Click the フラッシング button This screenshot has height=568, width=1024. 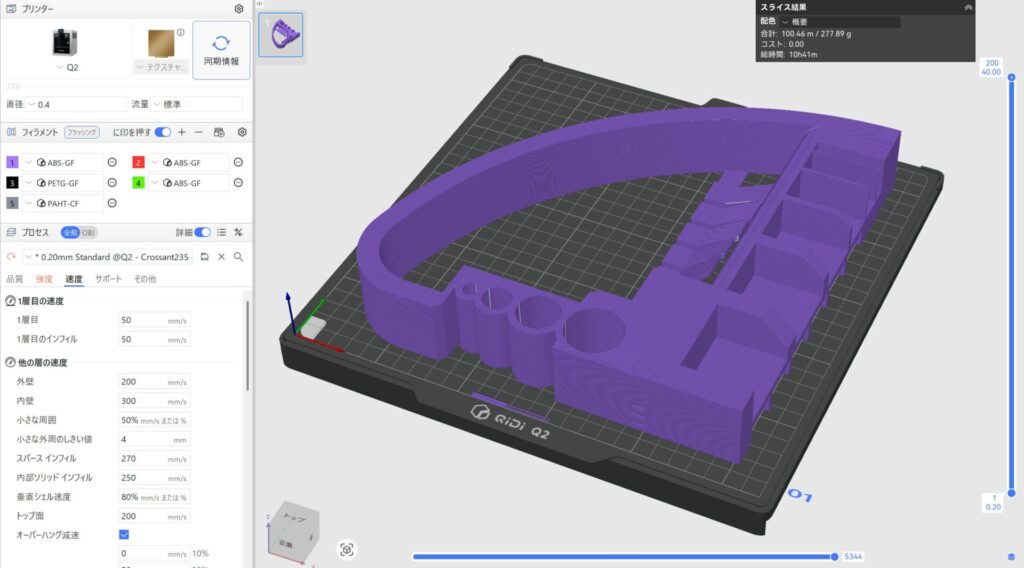[x=83, y=132]
